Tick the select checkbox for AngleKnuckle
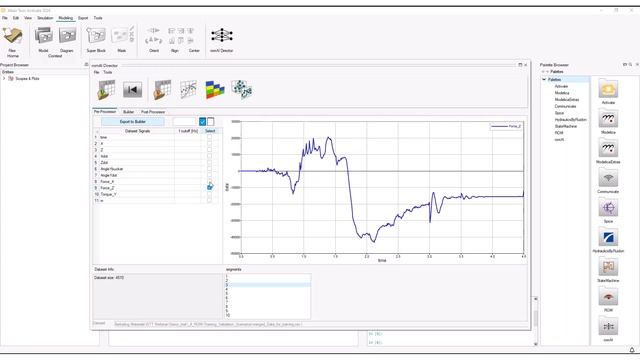This screenshot has width=640, height=360. coord(209,169)
